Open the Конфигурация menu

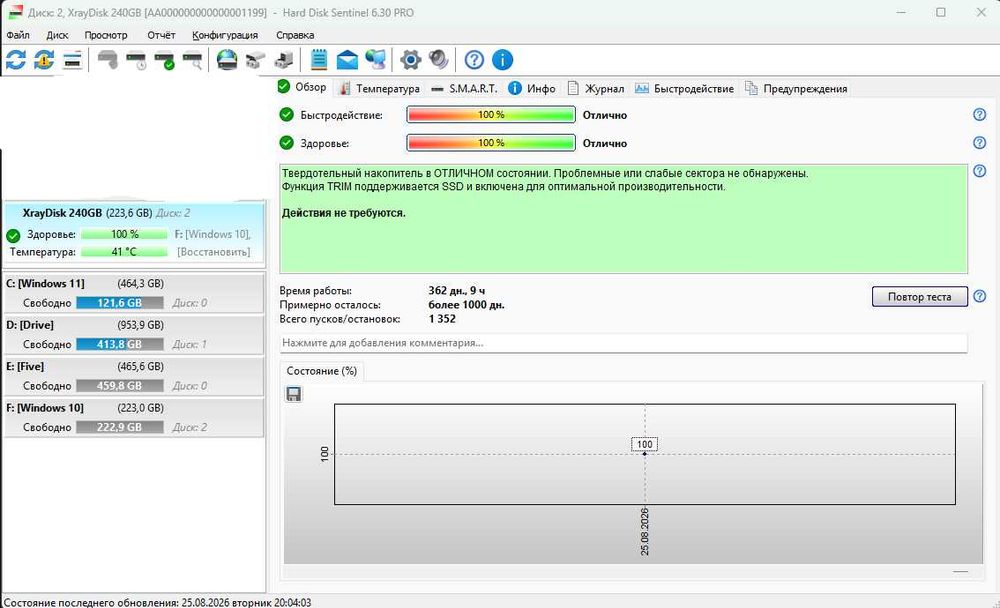[x=225, y=35]
